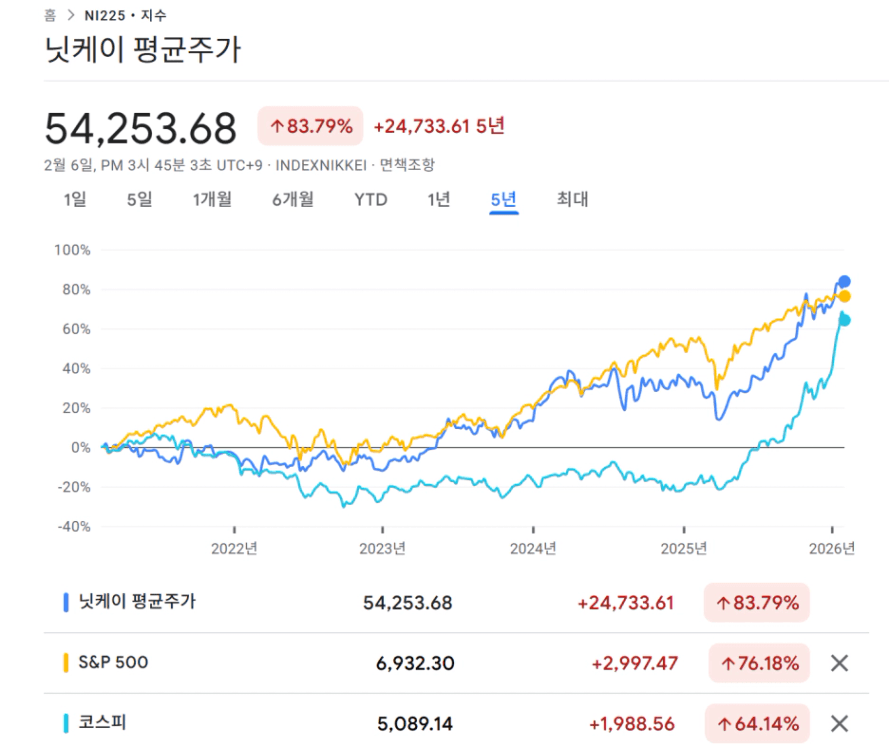Select the 1년 time range
The height and width of the screenshot is (747, 889).
438,199
